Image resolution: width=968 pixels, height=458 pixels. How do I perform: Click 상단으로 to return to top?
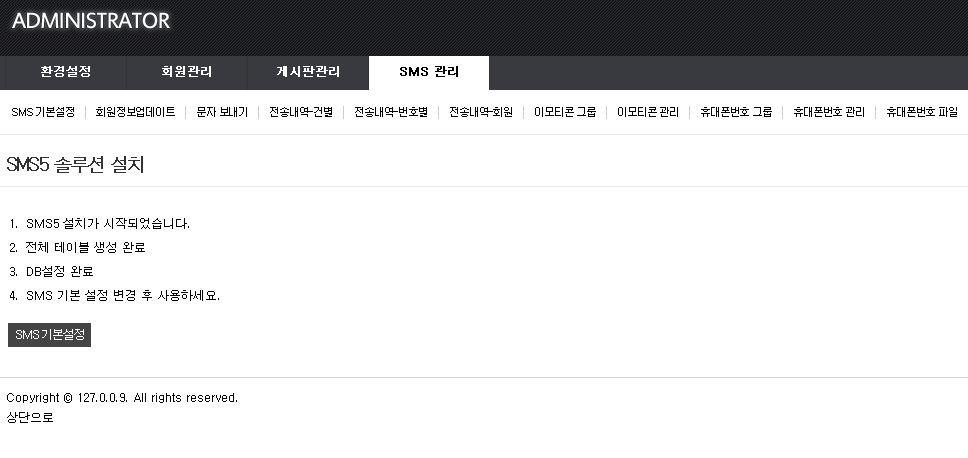30,417
